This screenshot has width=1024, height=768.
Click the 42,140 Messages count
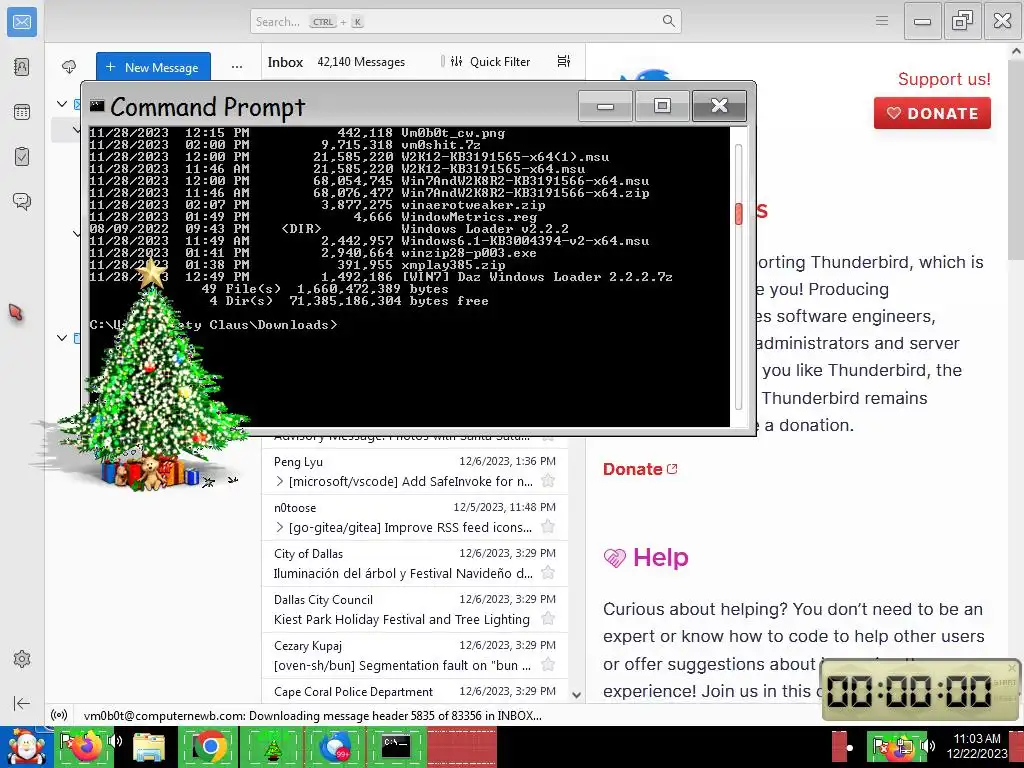(361, 62)
